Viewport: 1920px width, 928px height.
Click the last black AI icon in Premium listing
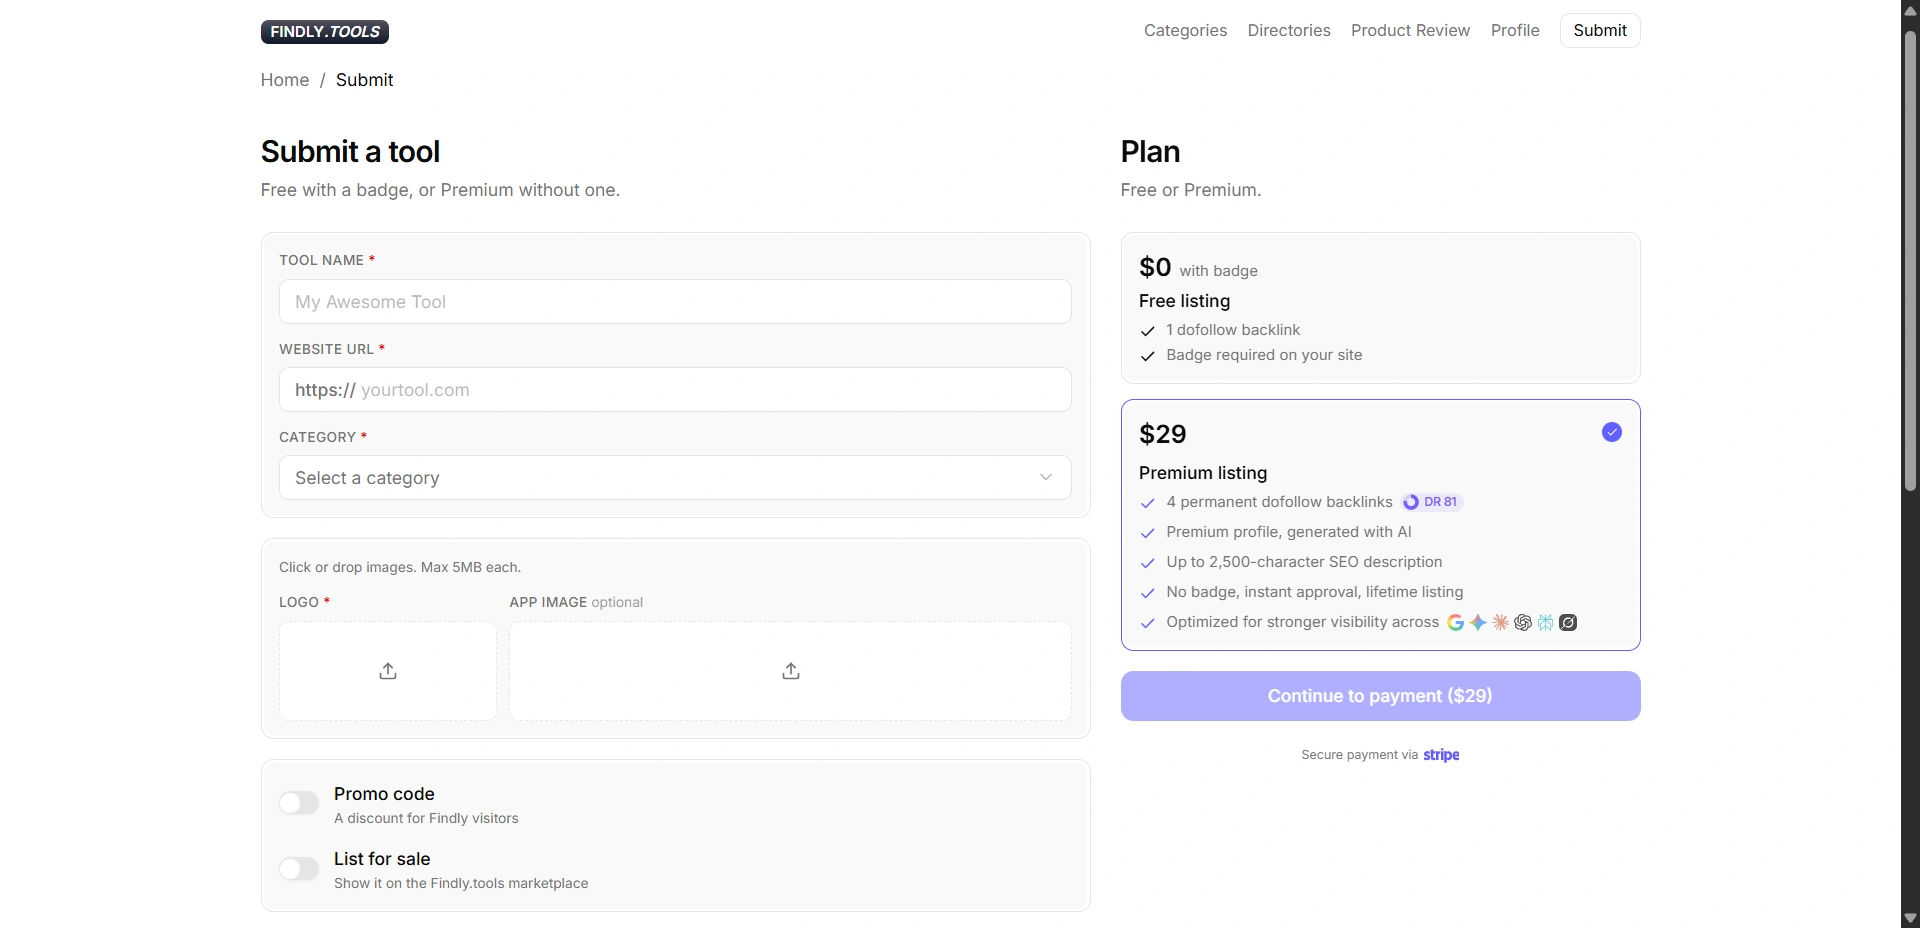coord(1569,623)
